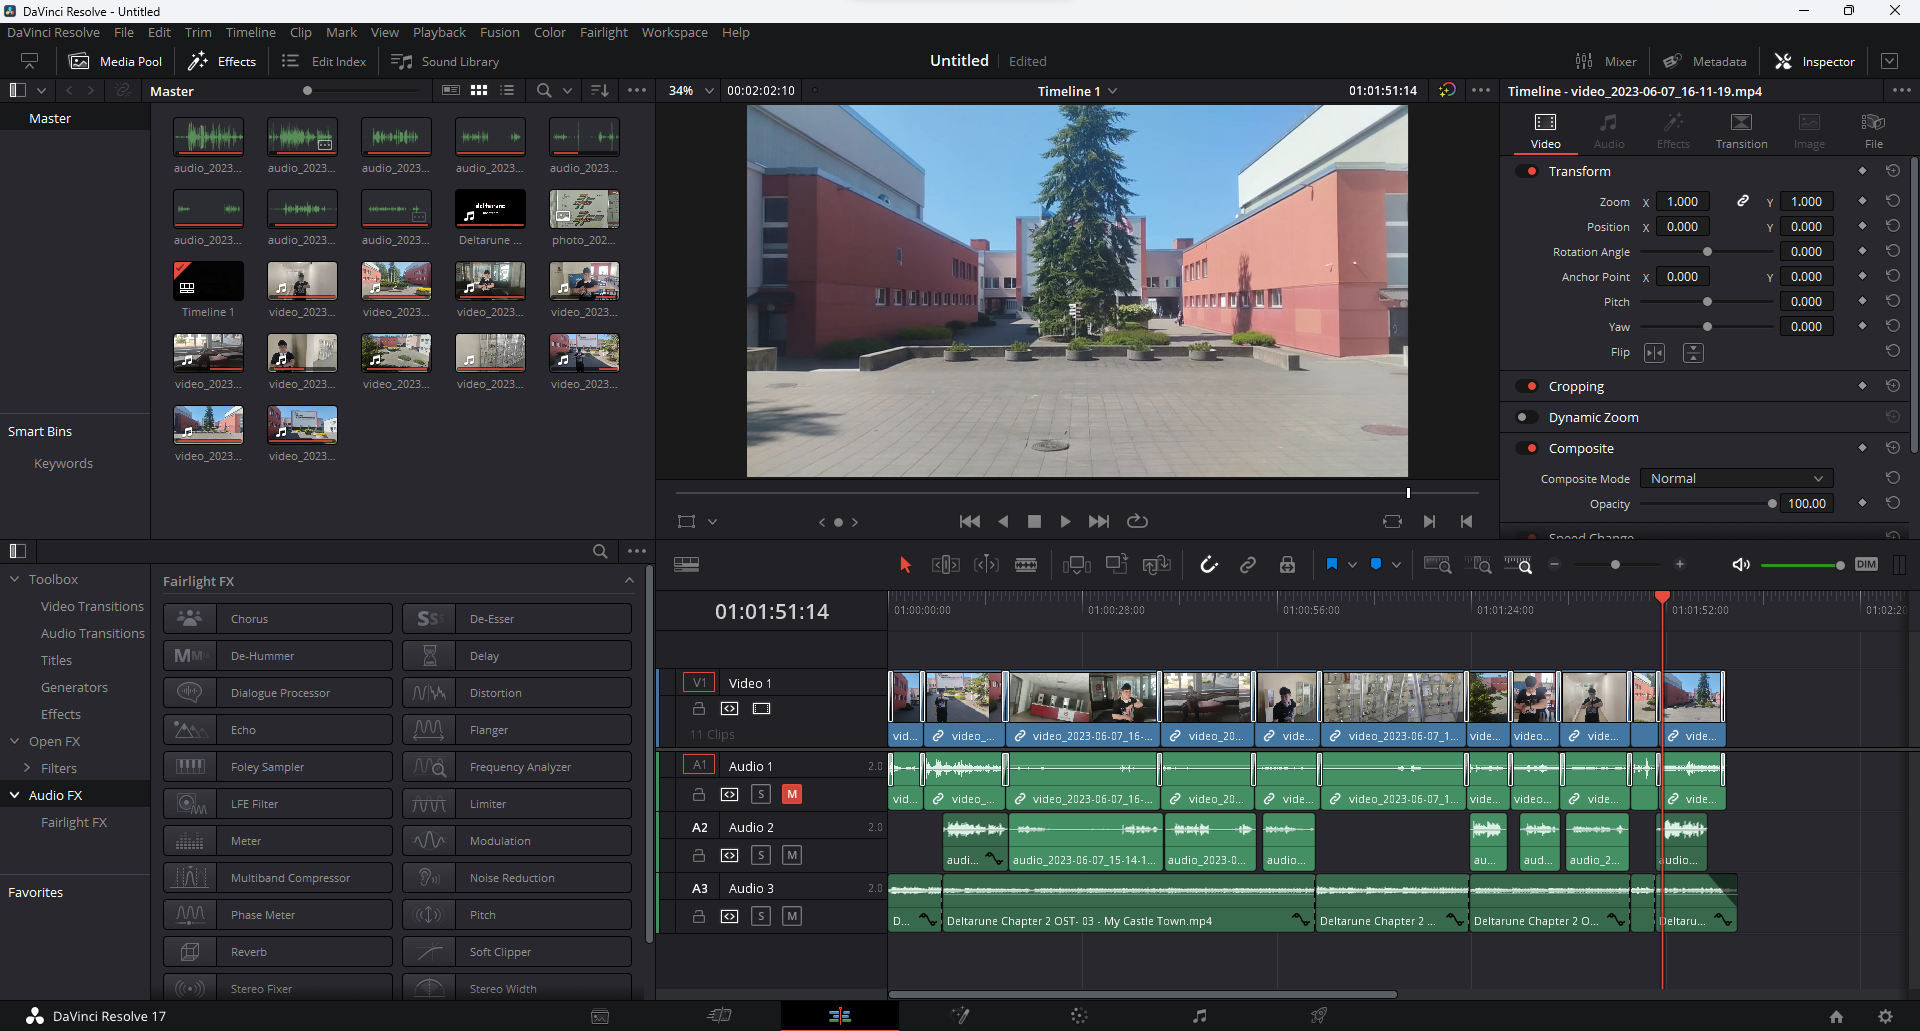Click the Custom Zoom icon
Screen dimensions: 1920x1031
click(1518, 565)
